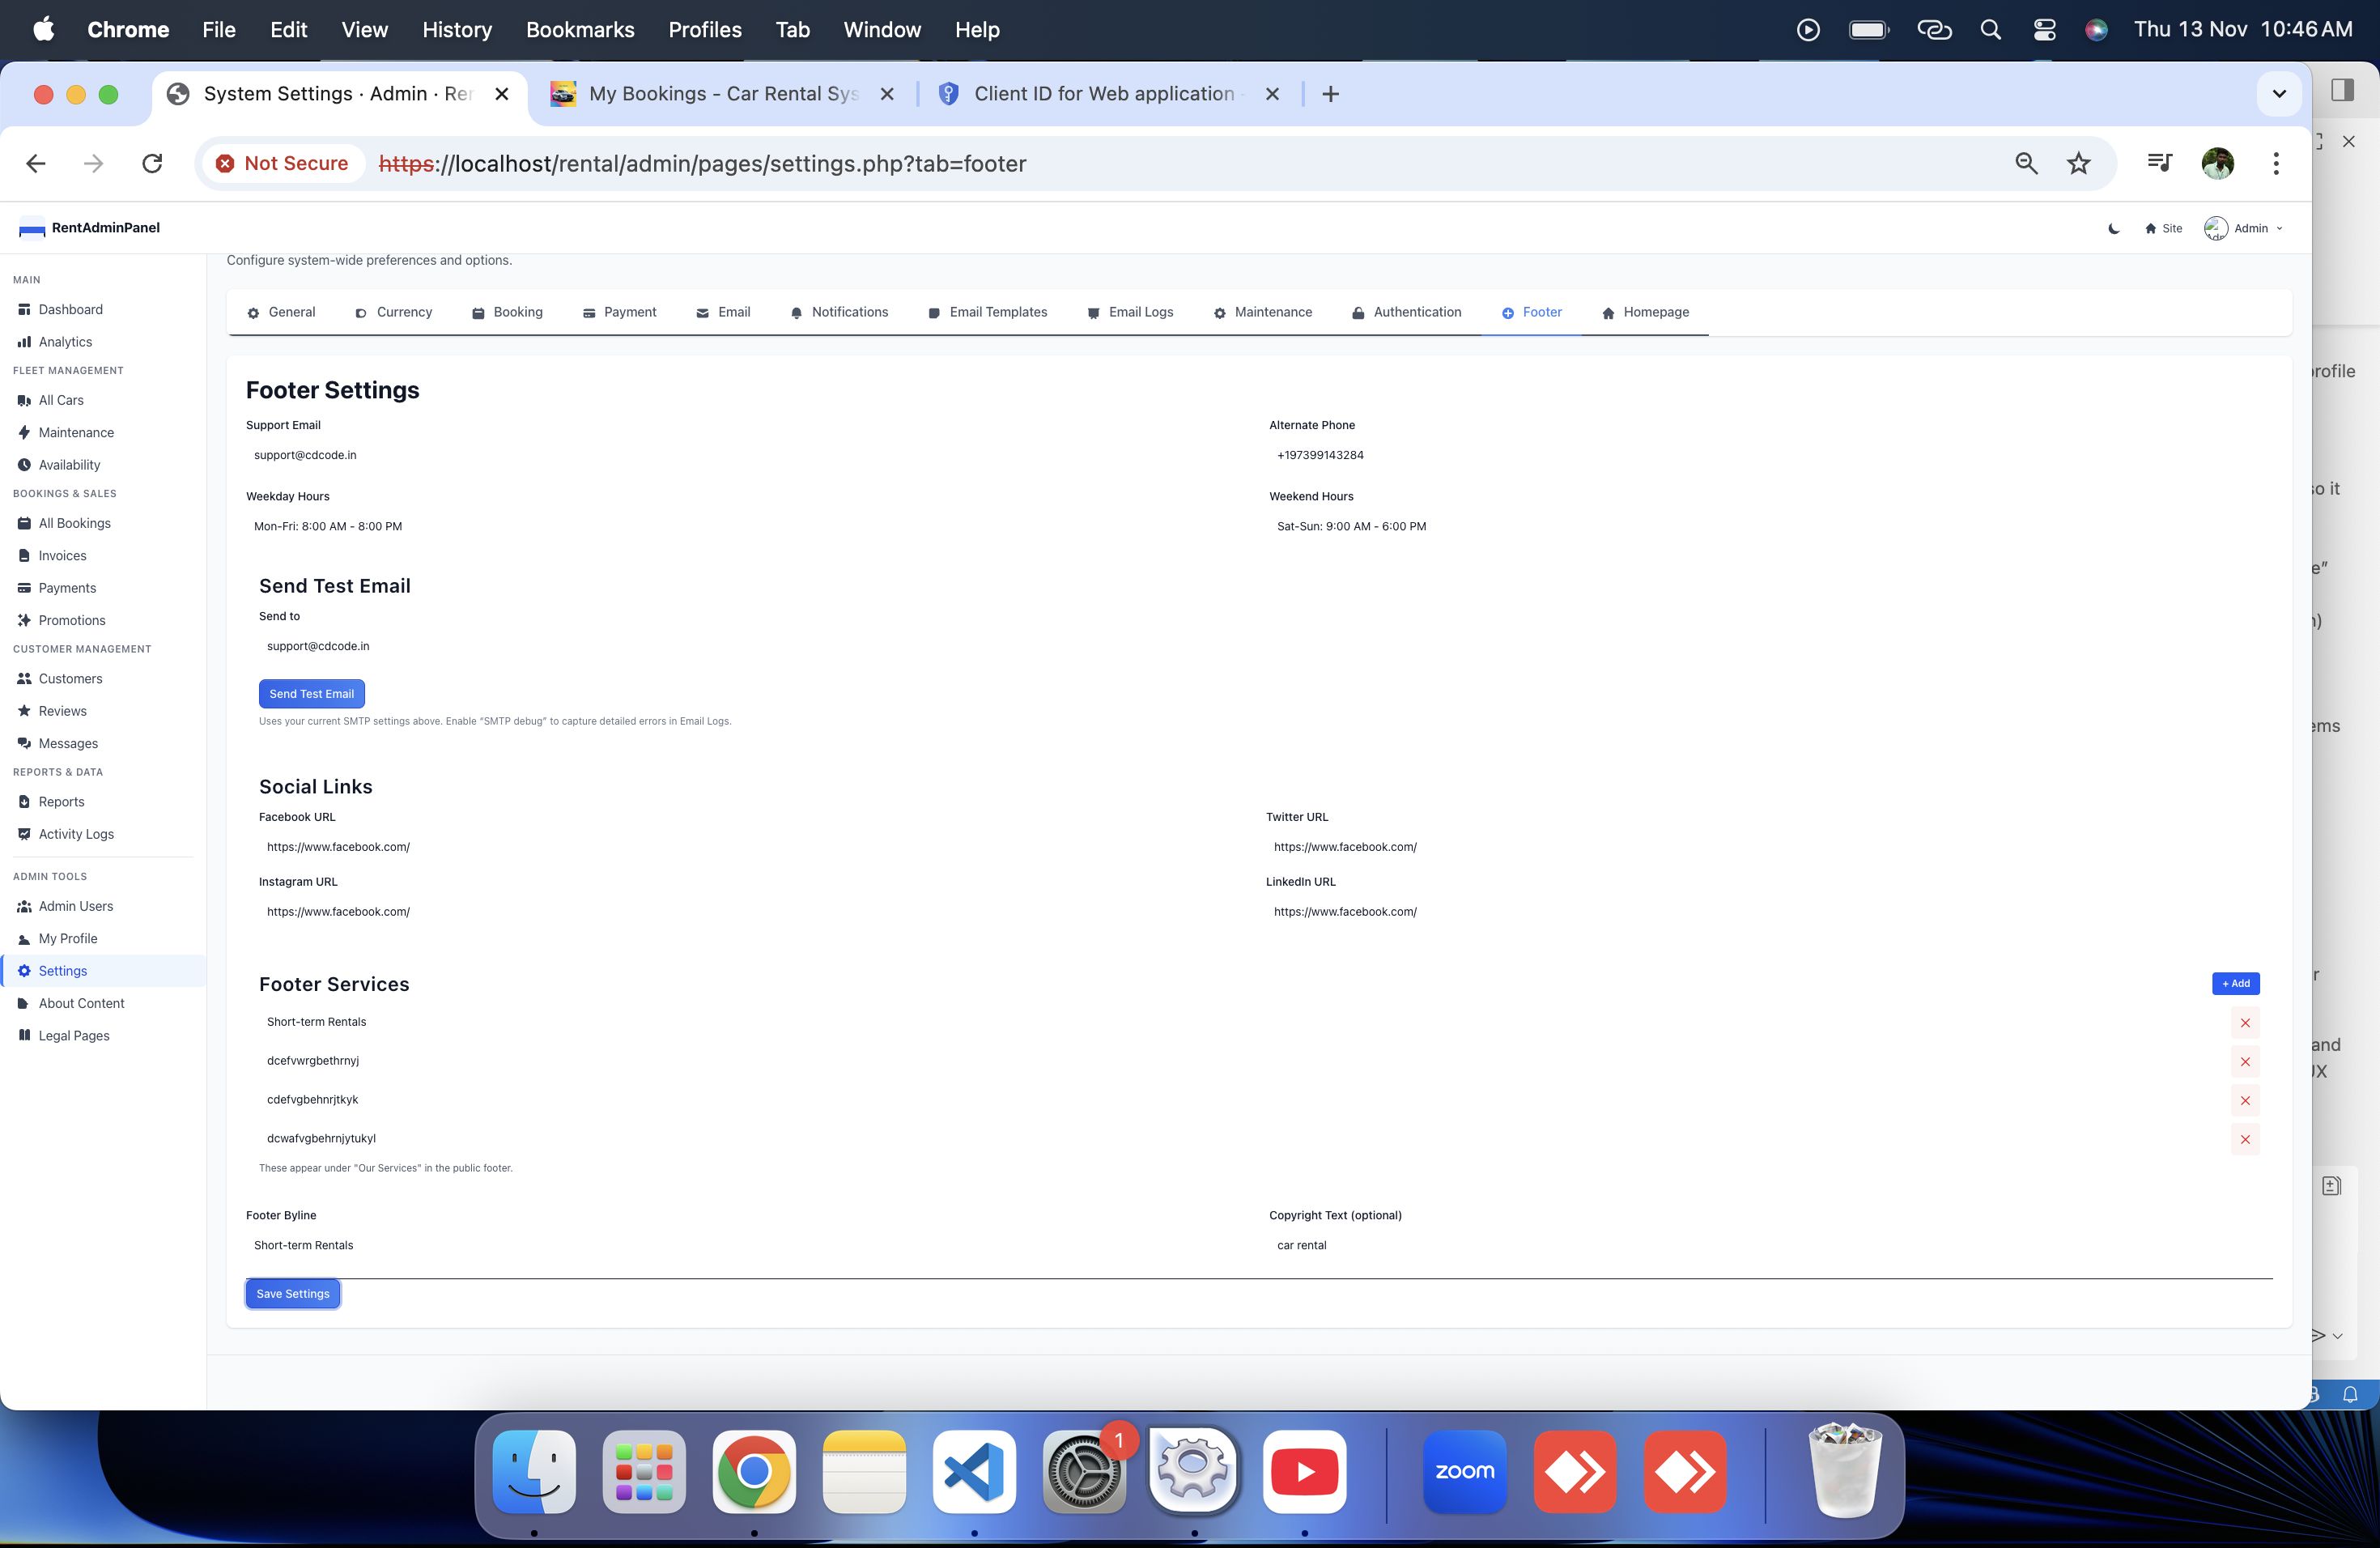Remove the Short-term Rentals footer service
The height and width of the screenshot is (1548, 2380).
point(2245,1022)
